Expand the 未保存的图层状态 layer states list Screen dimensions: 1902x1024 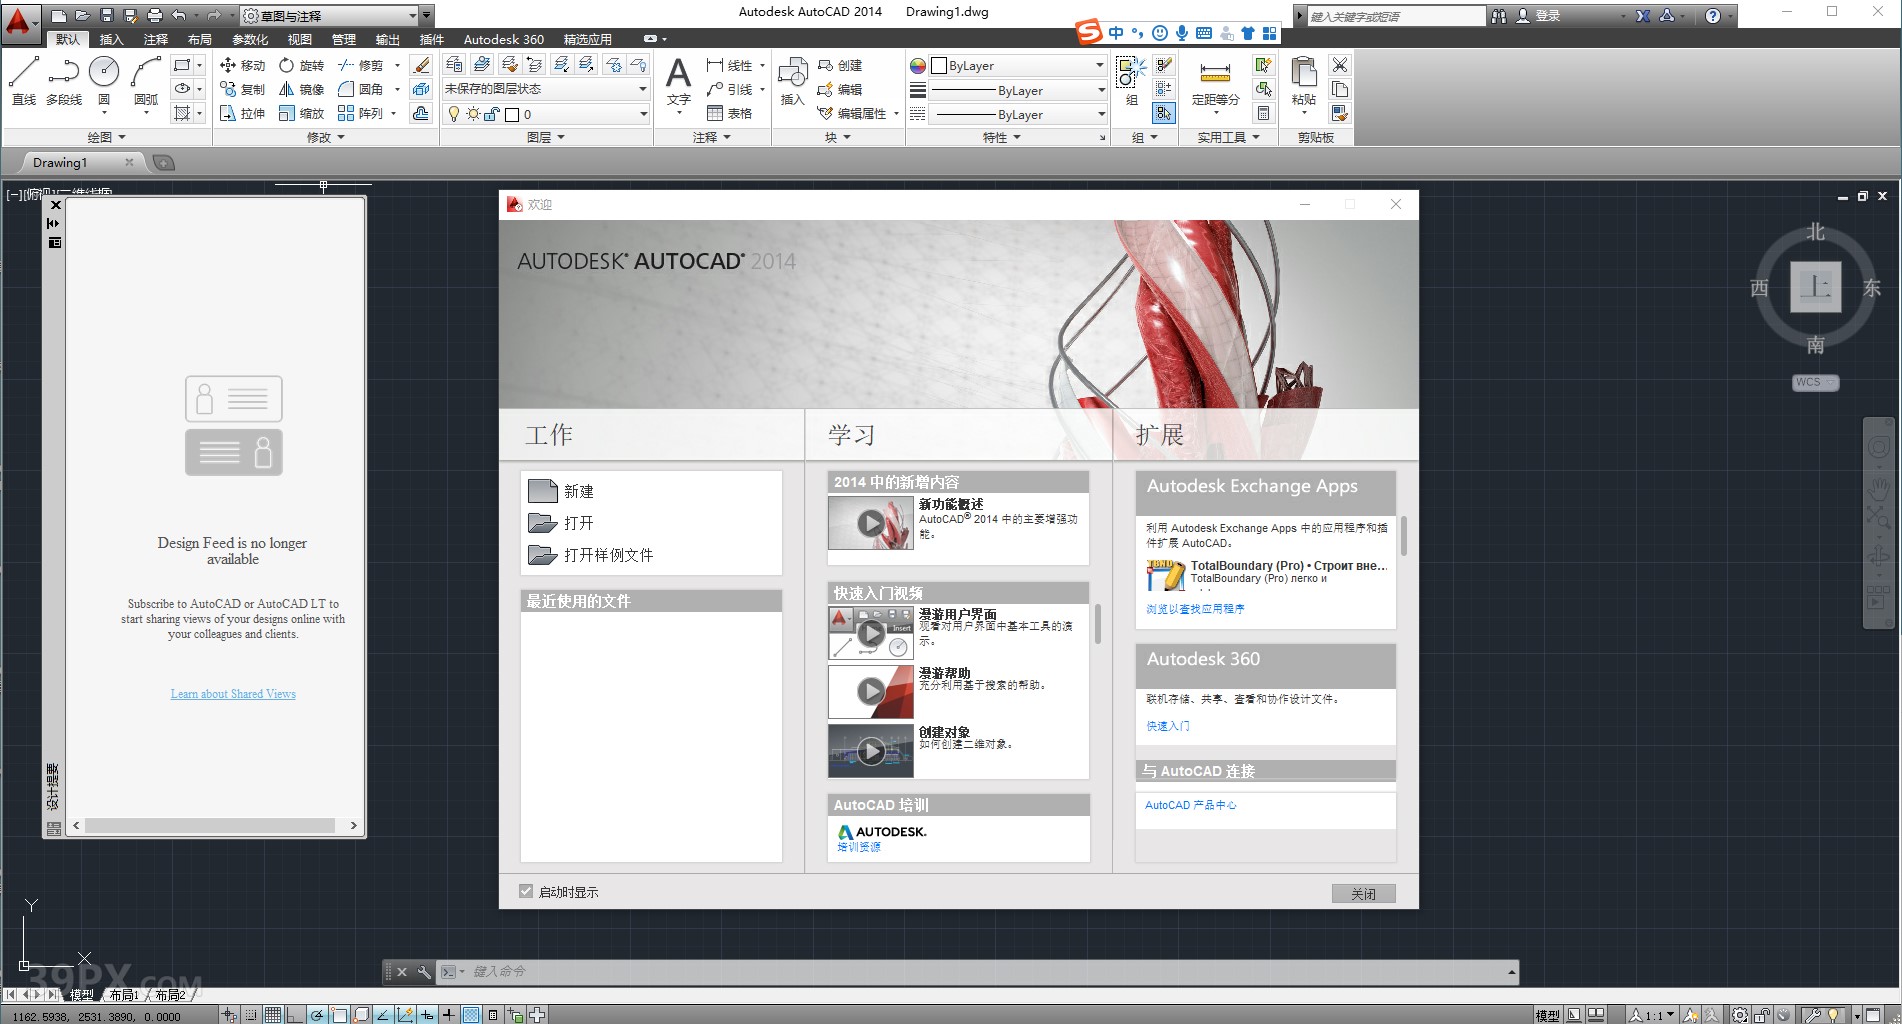point(641,88)
